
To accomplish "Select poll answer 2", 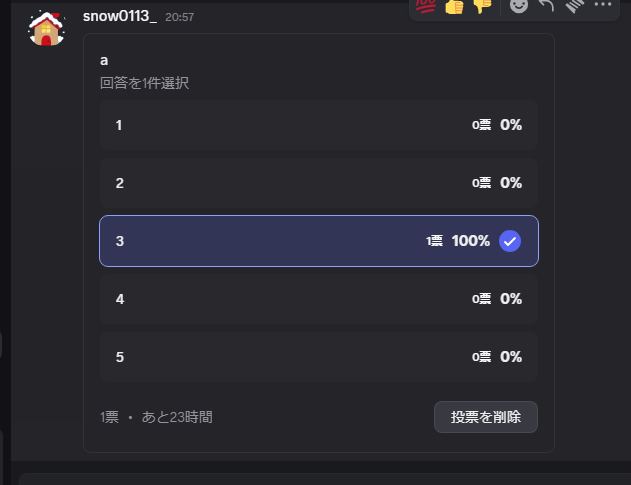I will [x=319, y=183].
